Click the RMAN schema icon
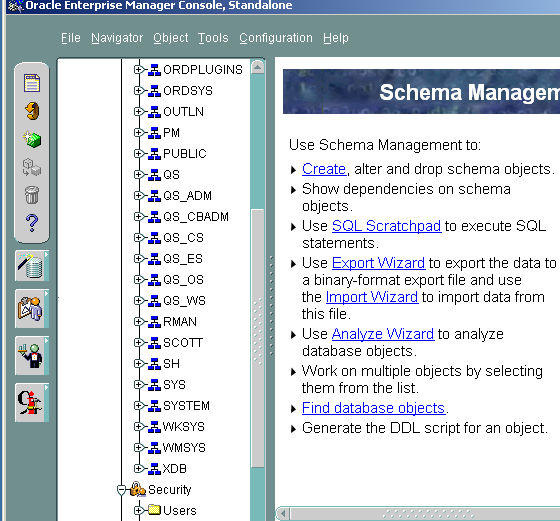Viewport: 560px width, 521px height. 154,322
